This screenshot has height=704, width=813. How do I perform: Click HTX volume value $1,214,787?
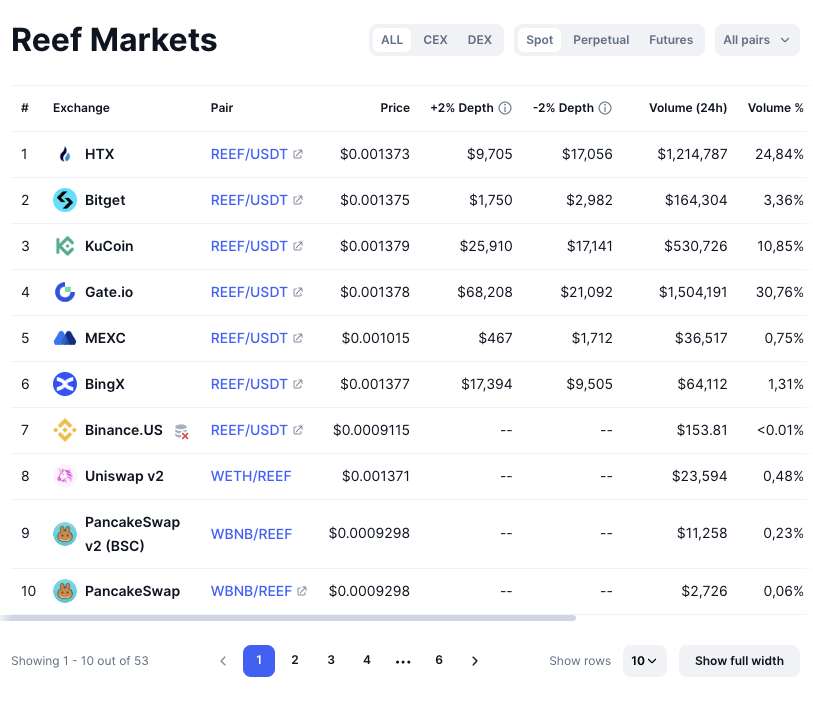tap(692, 154)
